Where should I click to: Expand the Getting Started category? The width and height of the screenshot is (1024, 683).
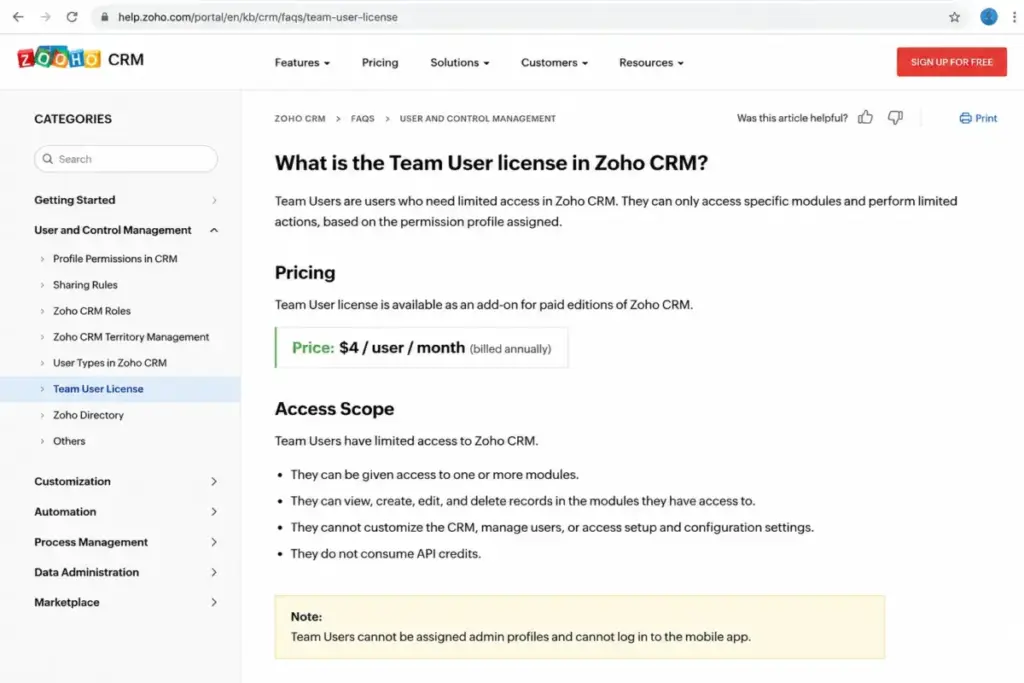tap(125, 200)
